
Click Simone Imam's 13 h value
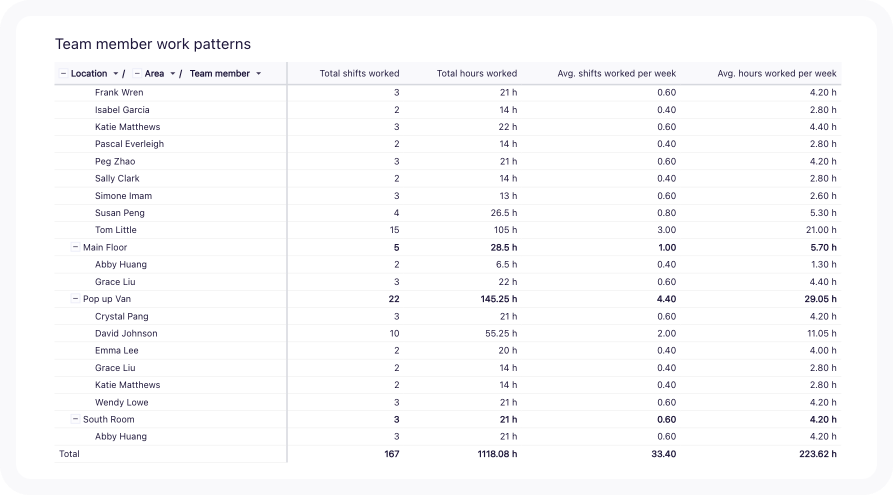(509, 195)
